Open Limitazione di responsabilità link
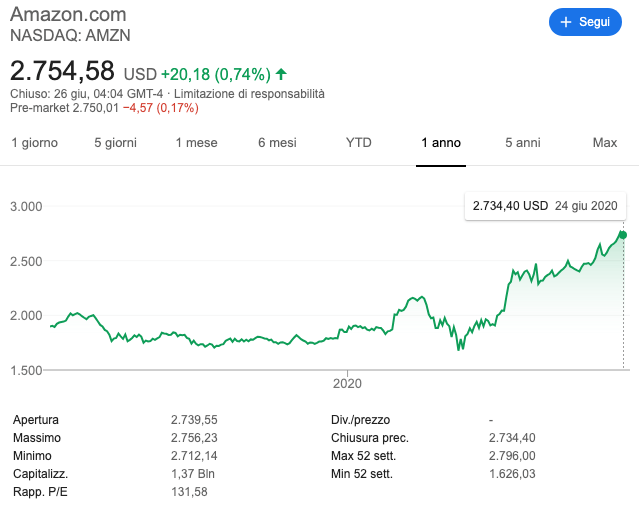639x512 pixels. click(x=249, y=94)
